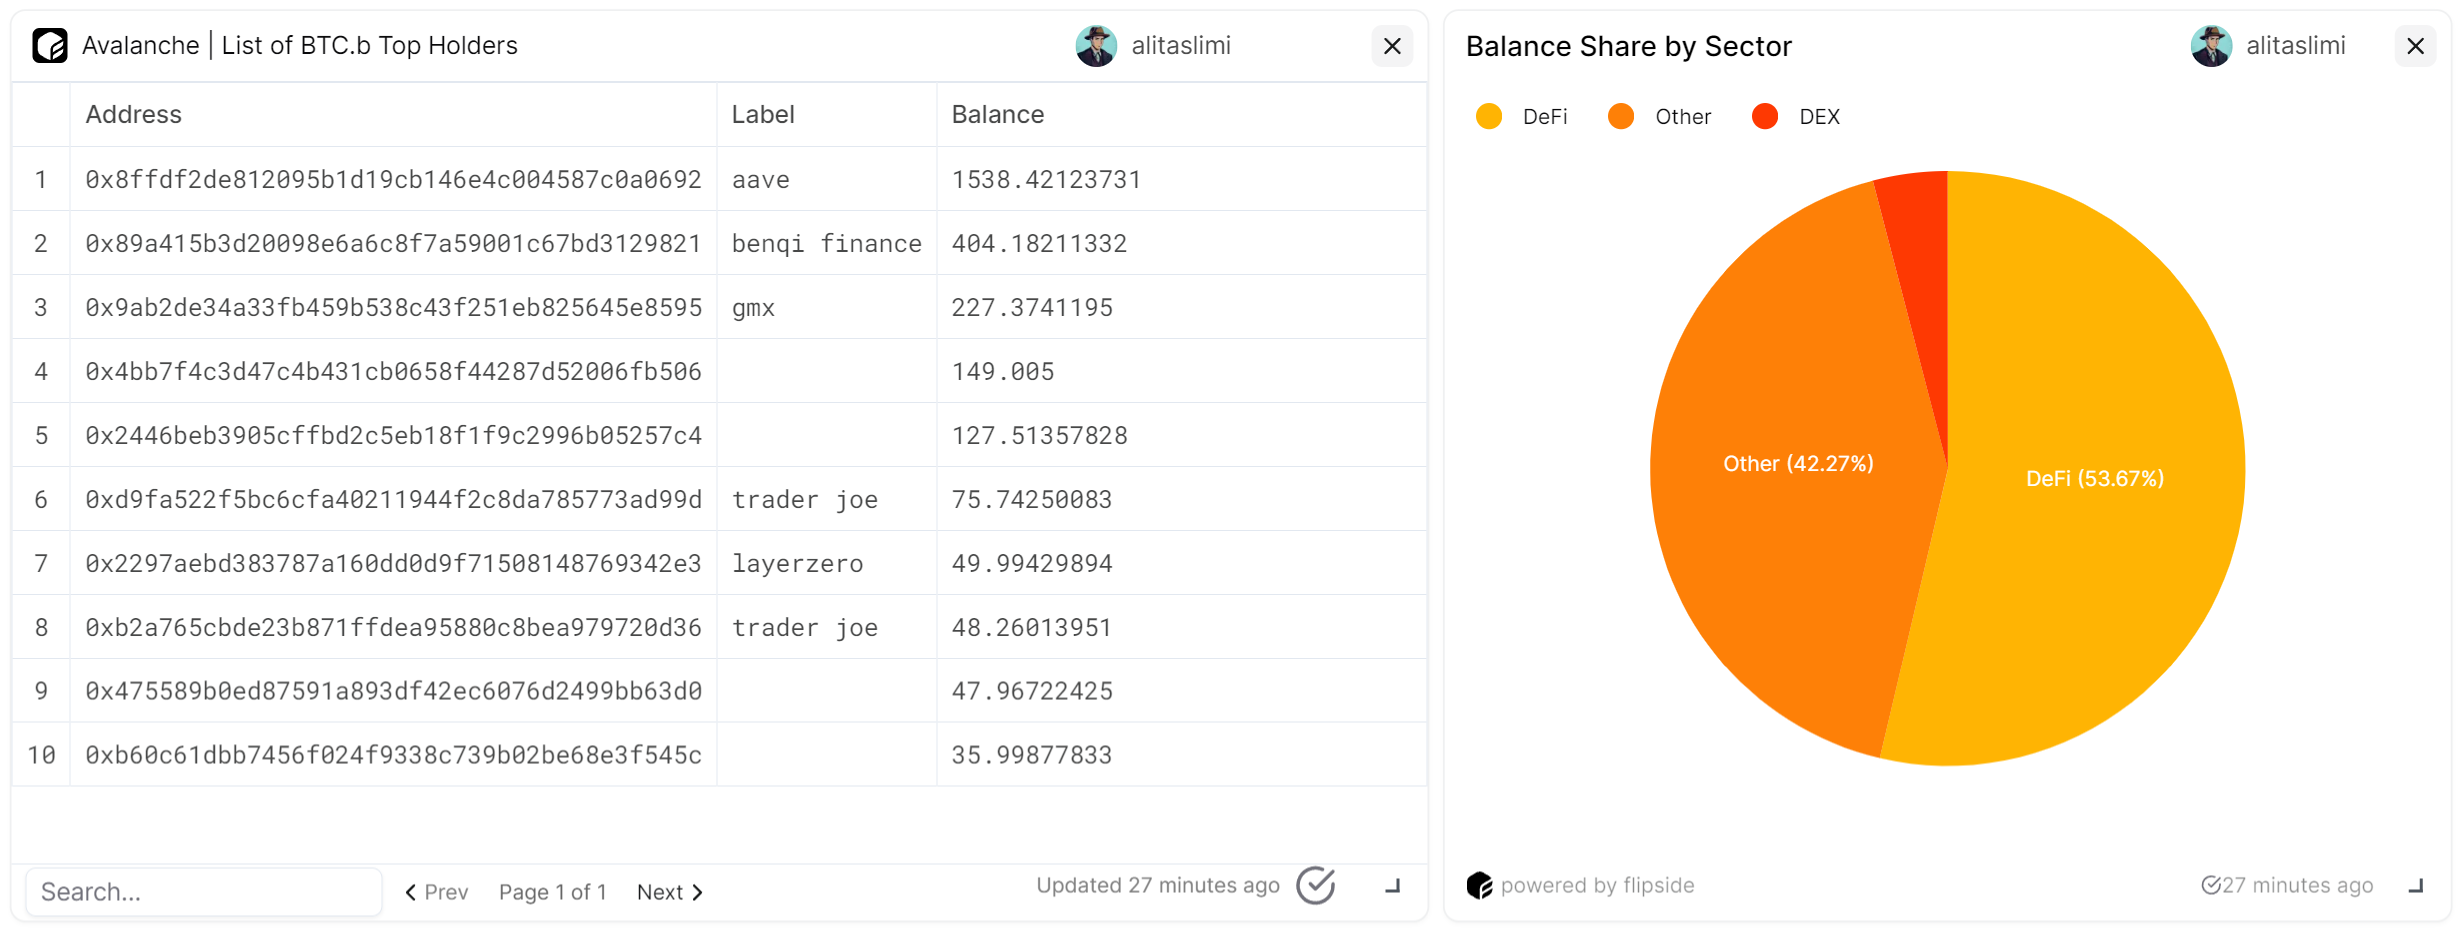Select address 0xb60c61dbb7456f024f9338c739b02be68e3f545c
The height and width of the screenshot is (933, 2464).
[x=394, y=755]
